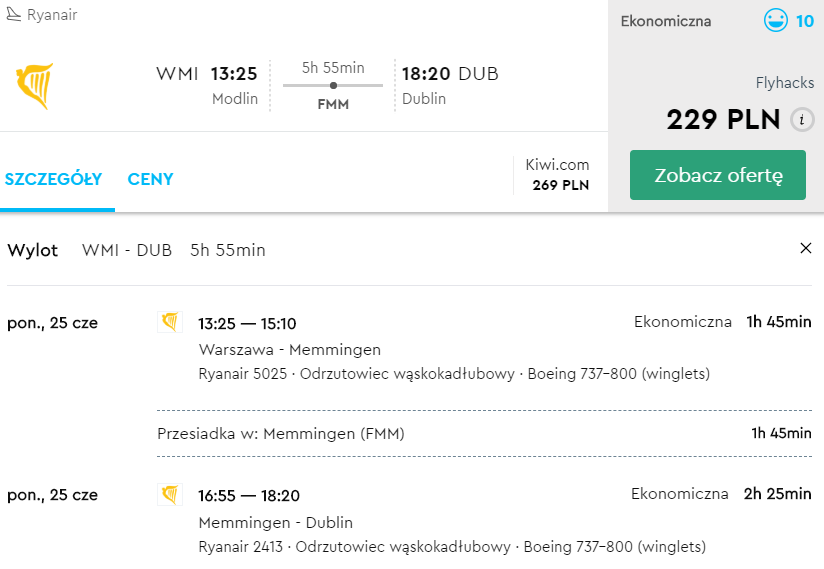Click the 229 PLN price
This screenshot has height=569, width=824.
coord(723,119)
